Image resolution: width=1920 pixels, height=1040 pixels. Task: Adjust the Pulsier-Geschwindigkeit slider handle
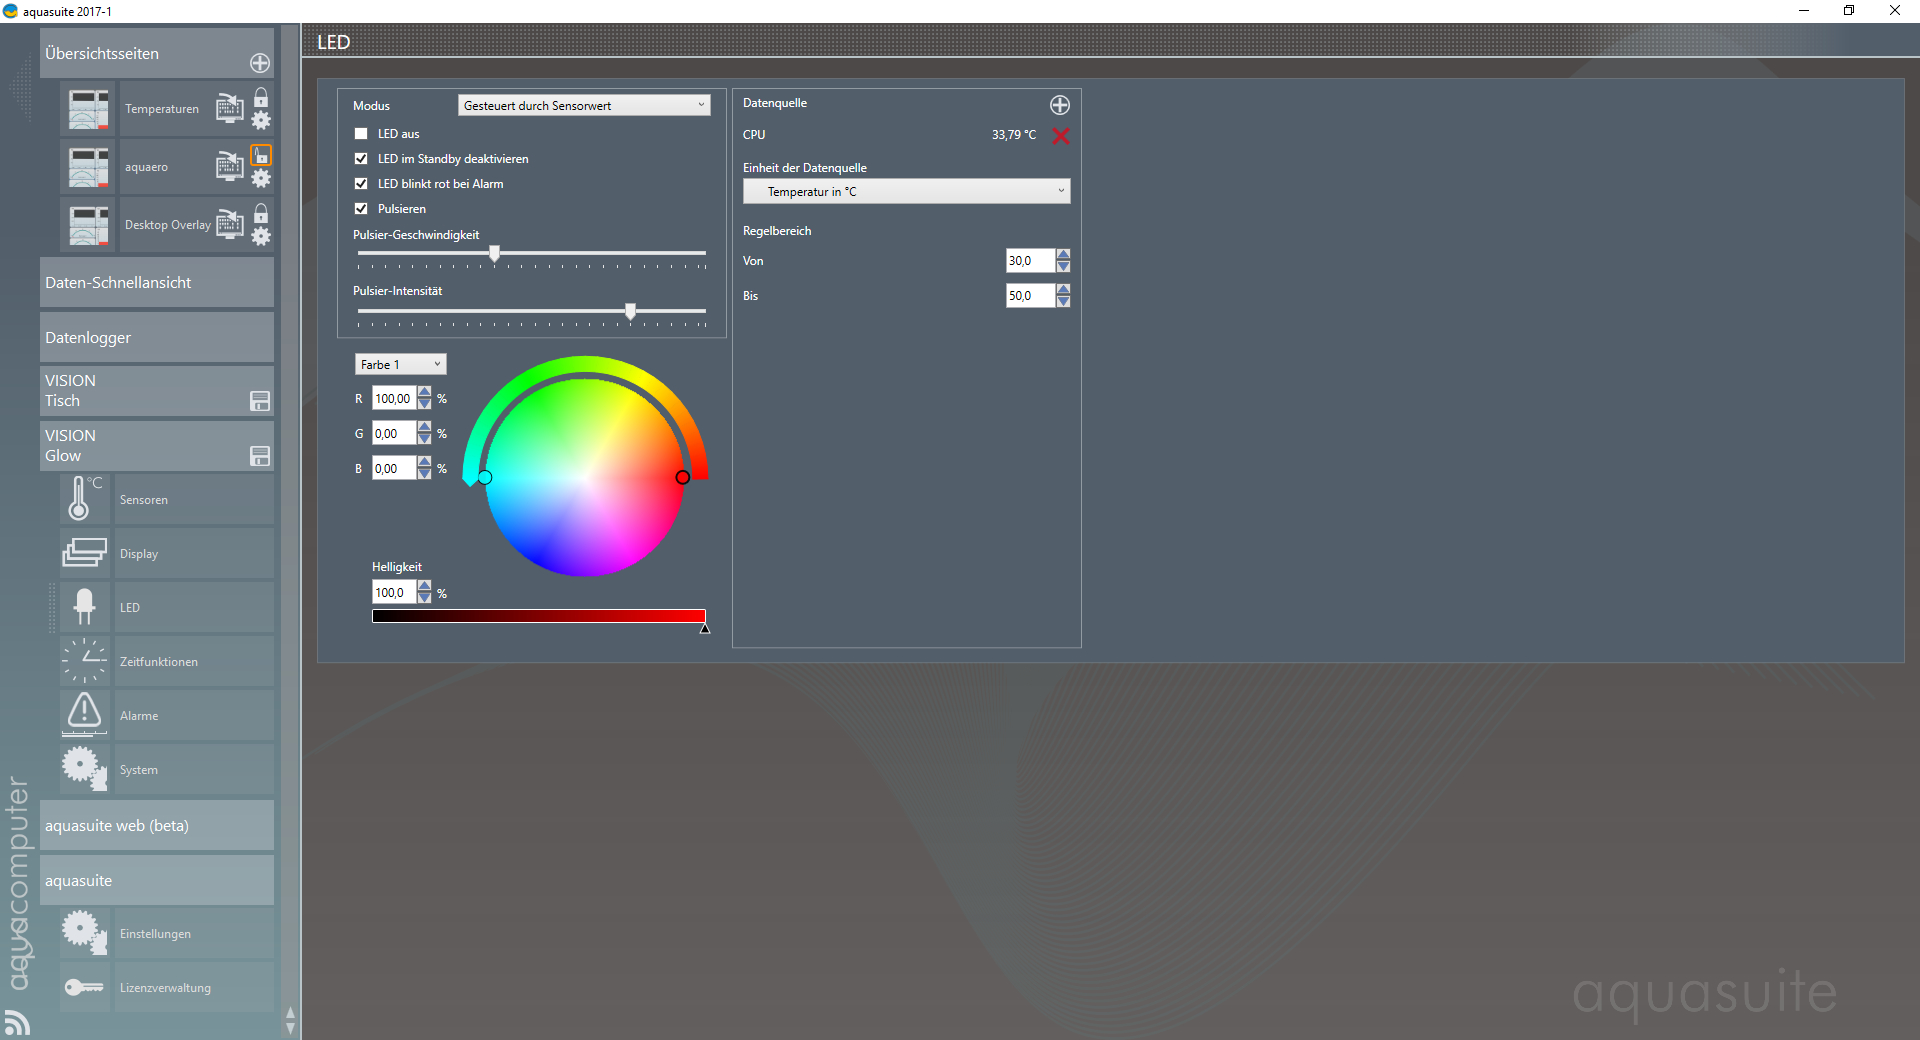tap(494, 254)
